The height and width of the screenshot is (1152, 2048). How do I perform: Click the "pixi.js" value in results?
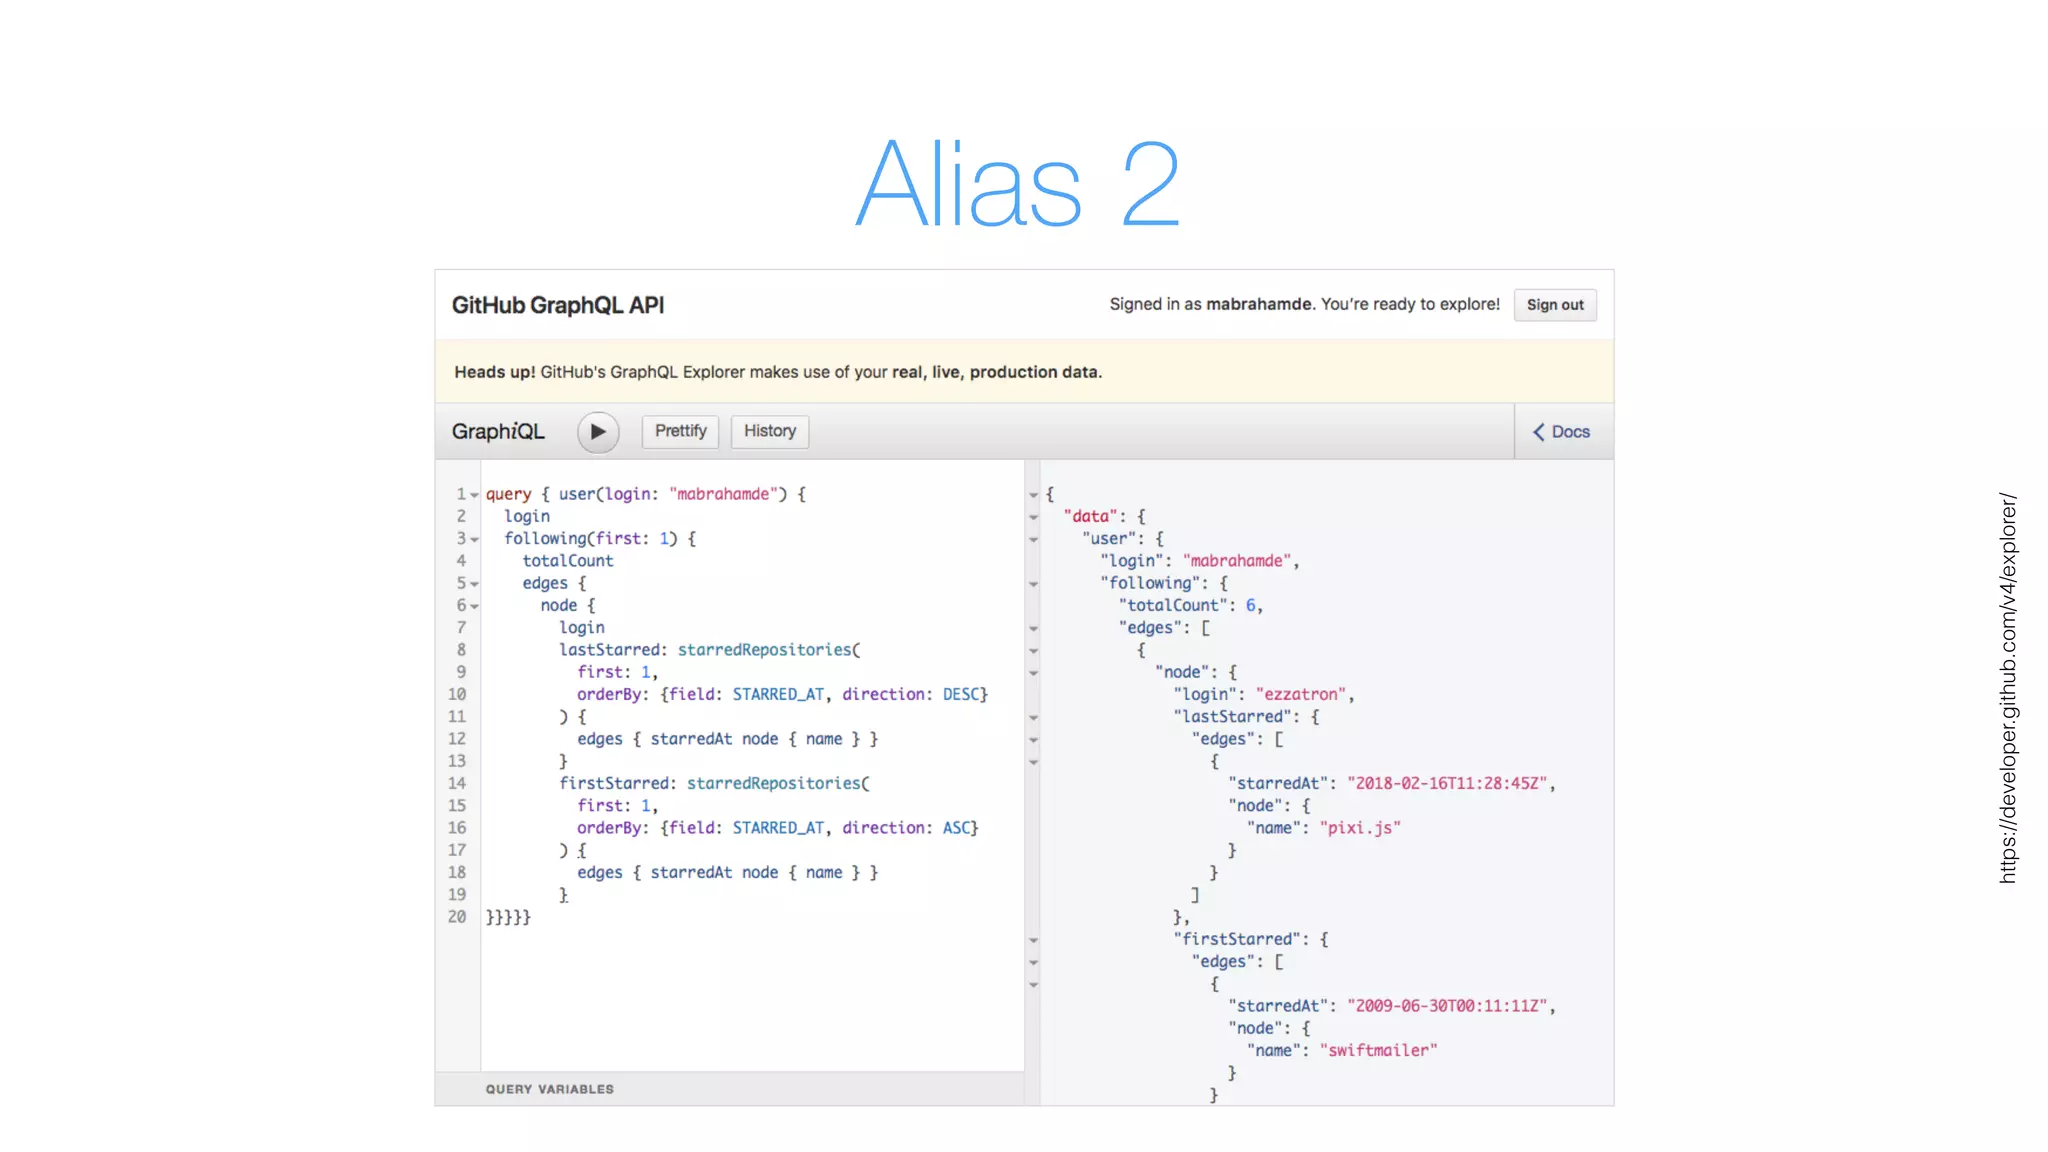tap(1360, 828)
